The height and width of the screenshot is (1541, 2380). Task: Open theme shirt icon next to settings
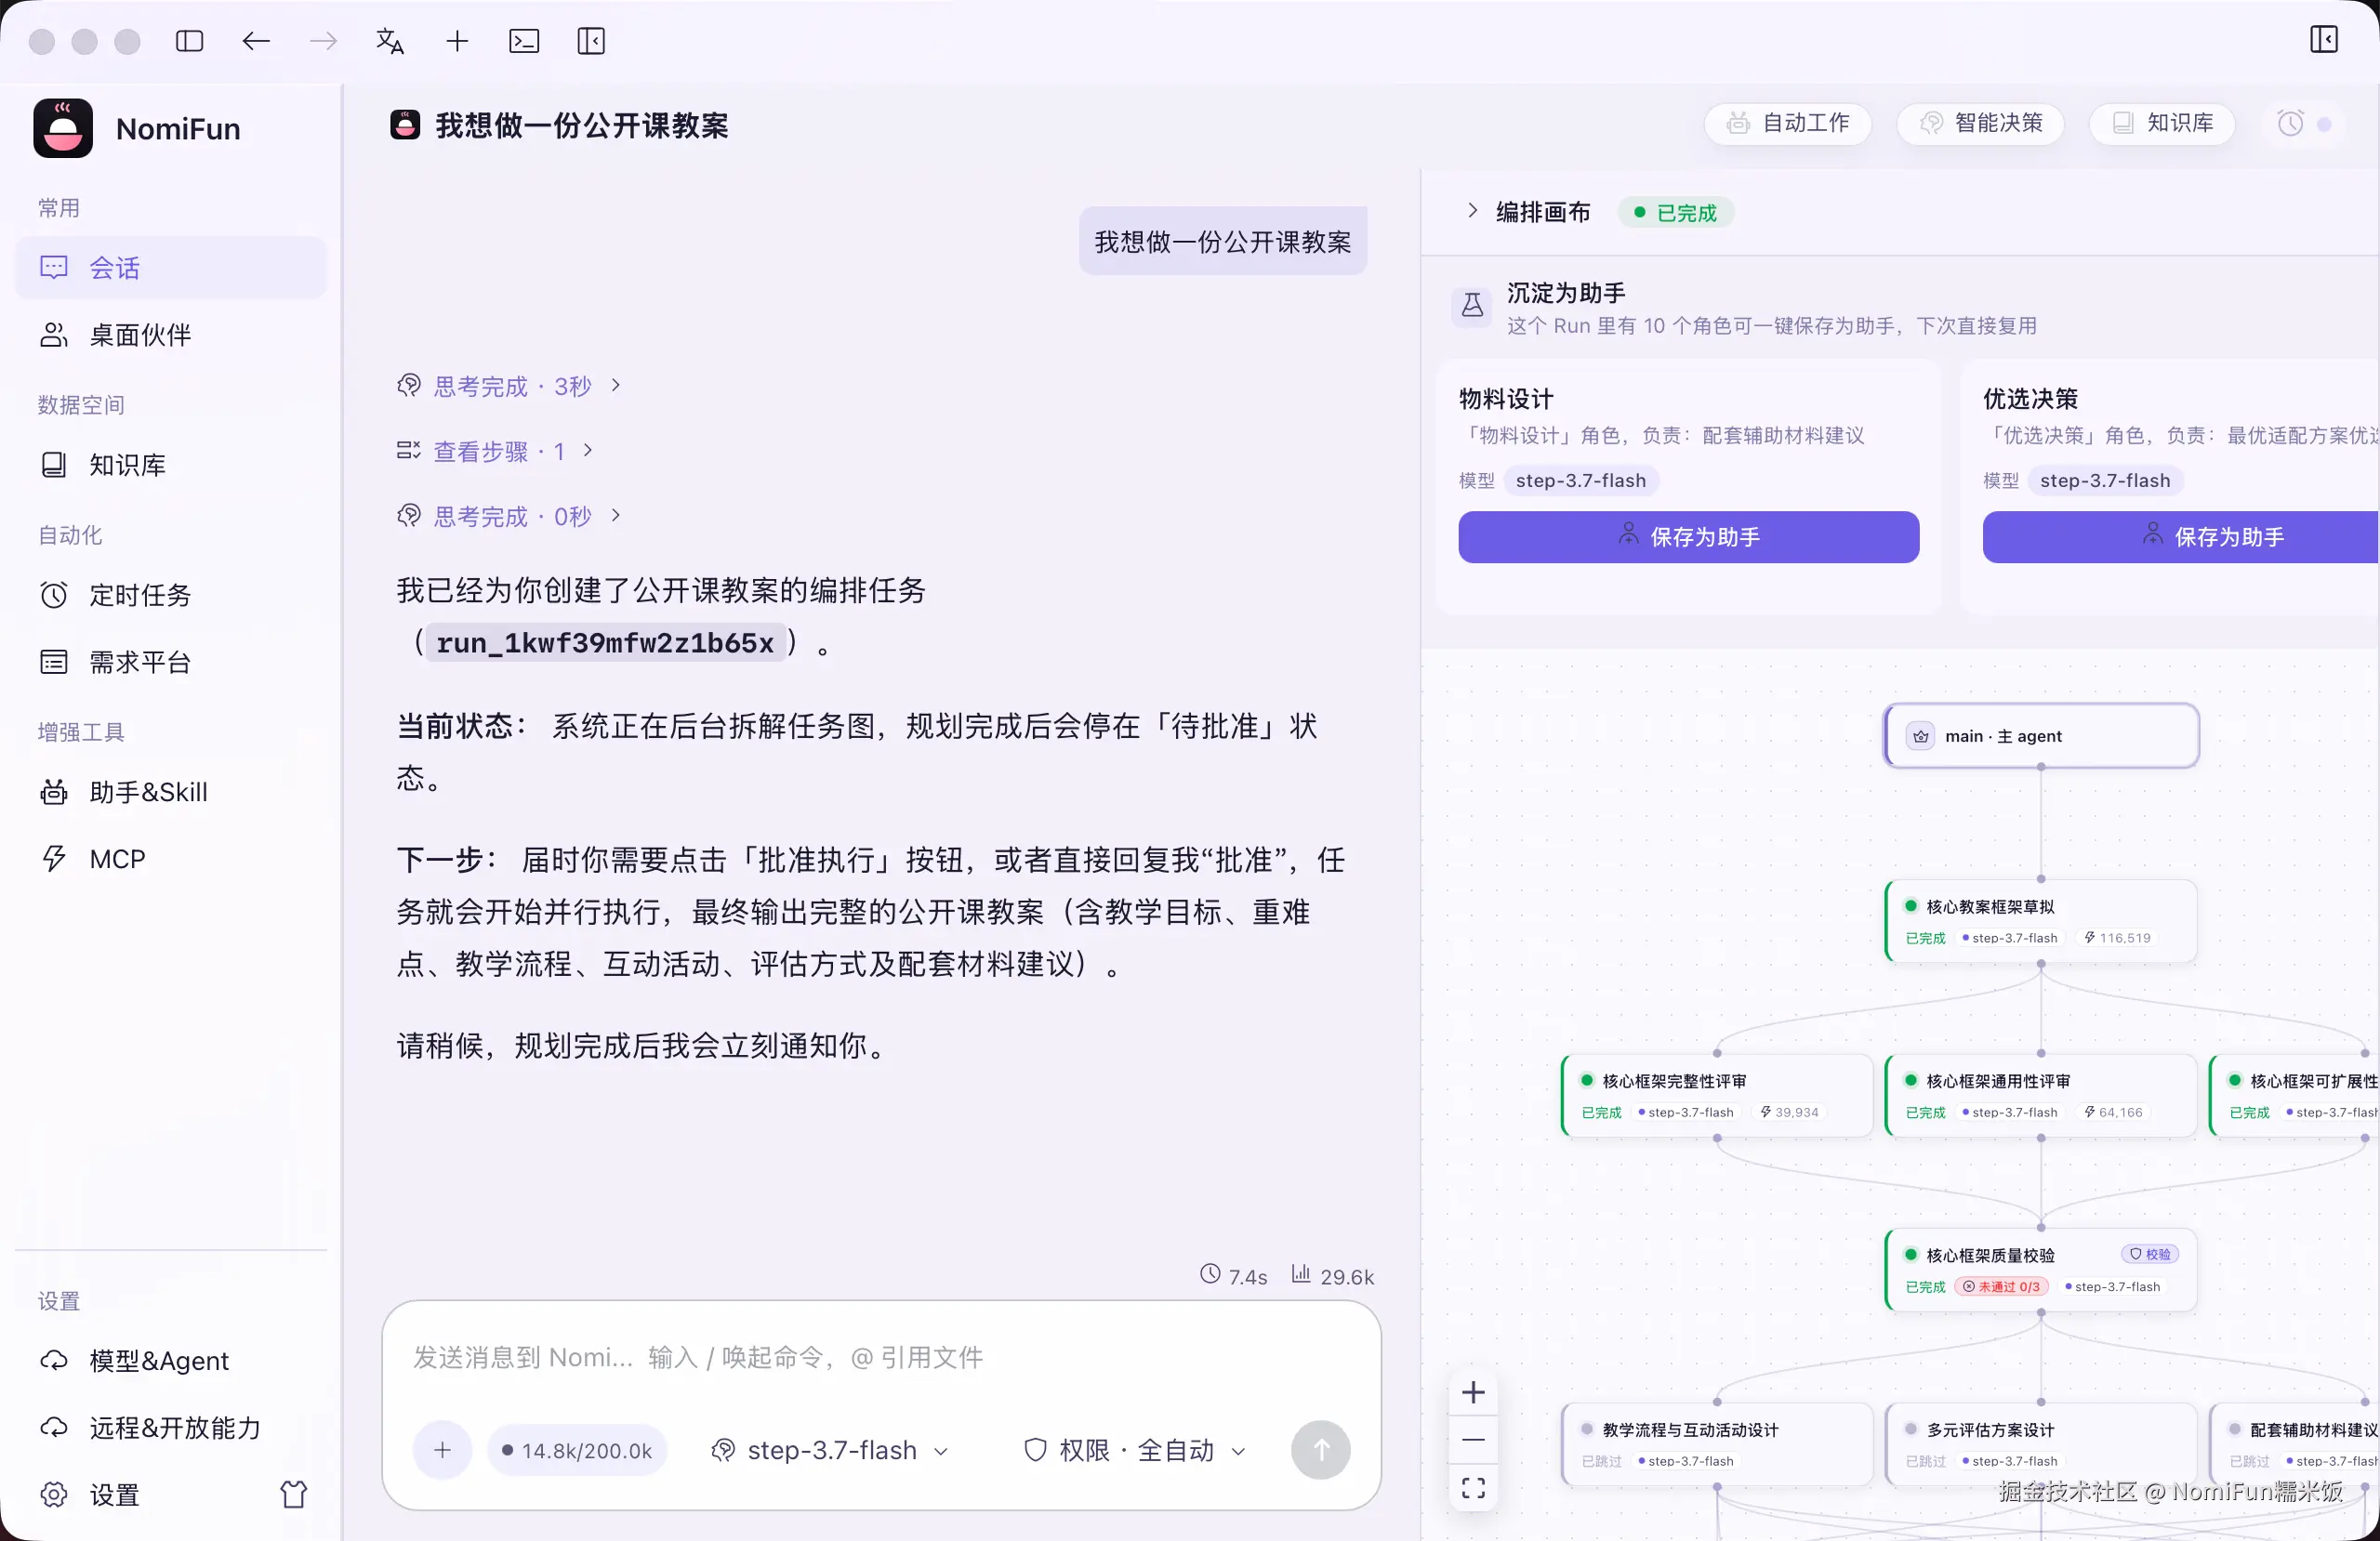pos(293,1494)
